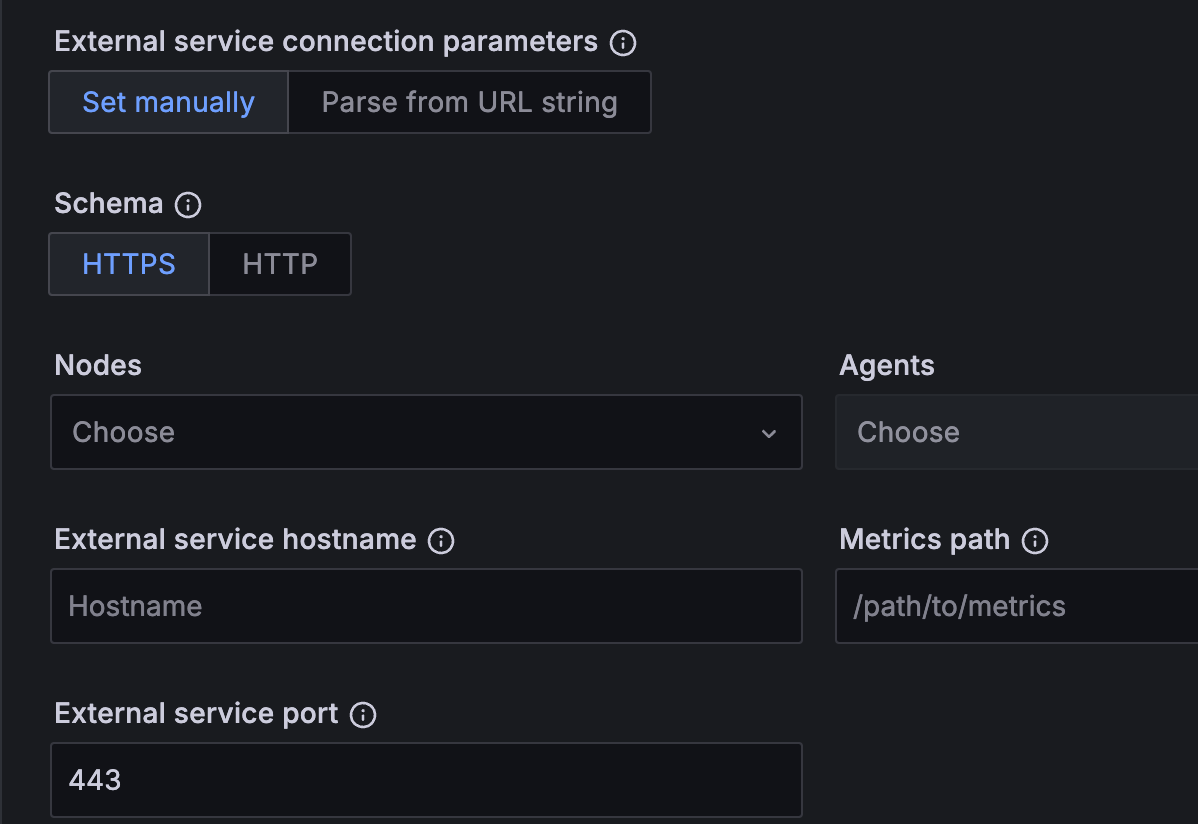
Task: Select the HTTPS schema option
Action: (x=129, y=263)
